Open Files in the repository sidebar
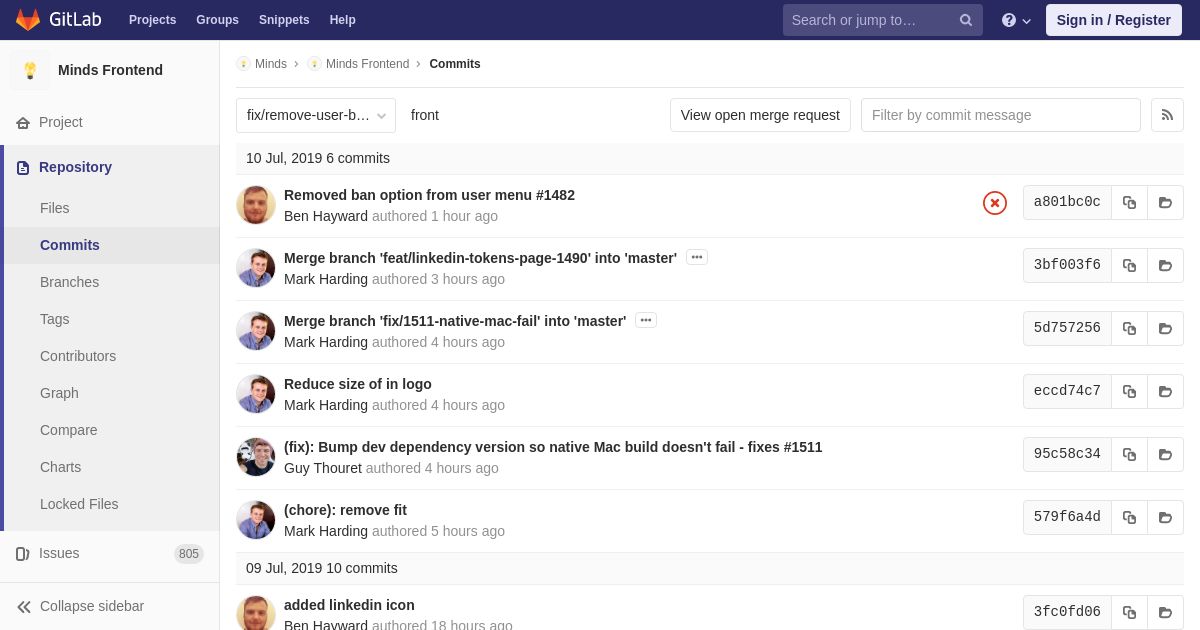Viewport: 1200px width, 630px height. (110, 208)
